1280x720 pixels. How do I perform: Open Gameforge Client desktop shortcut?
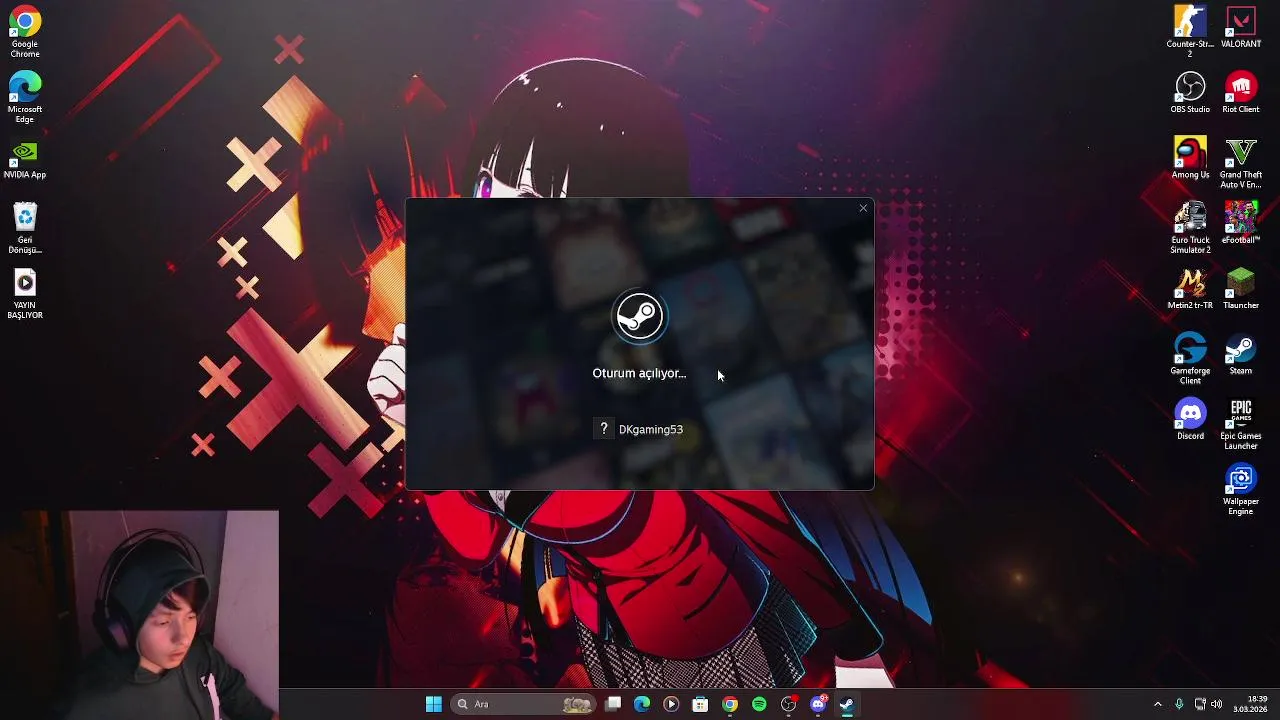coord(1190,359)
